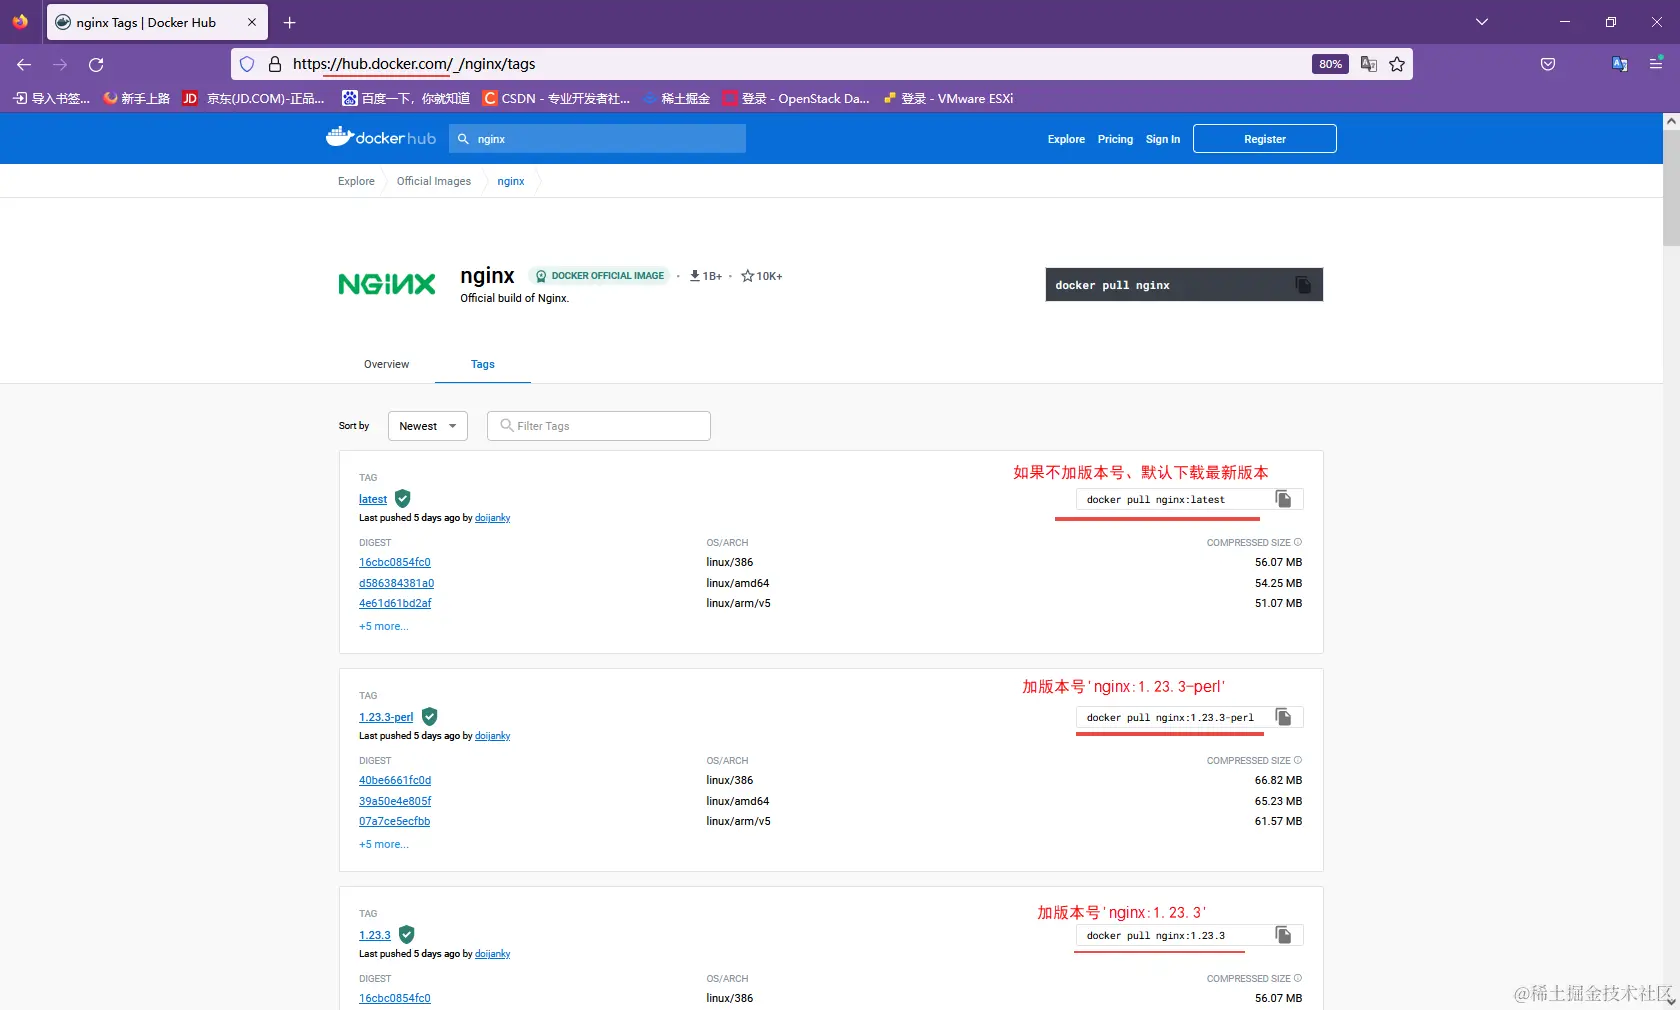Open the latest tag link
This screenshot has width=1680, height=1010.
(x=373, y=499)
